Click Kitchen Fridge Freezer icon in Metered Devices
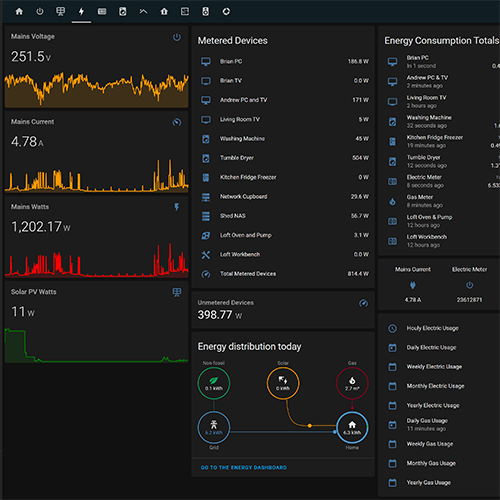500x500 pixels. (x=206, y=177)
